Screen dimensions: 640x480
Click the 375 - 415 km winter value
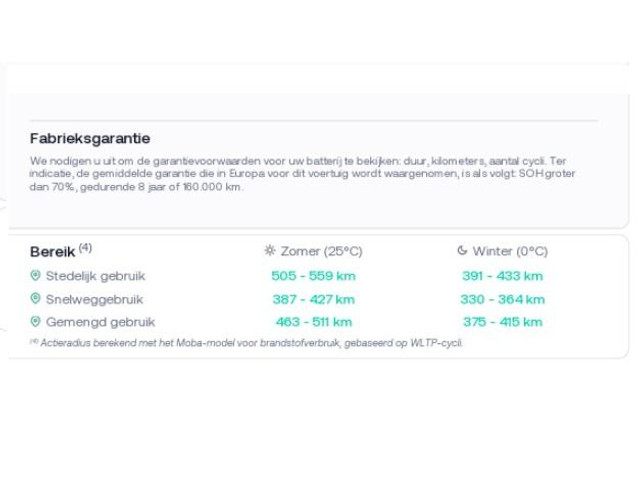(x=503, y=322)
